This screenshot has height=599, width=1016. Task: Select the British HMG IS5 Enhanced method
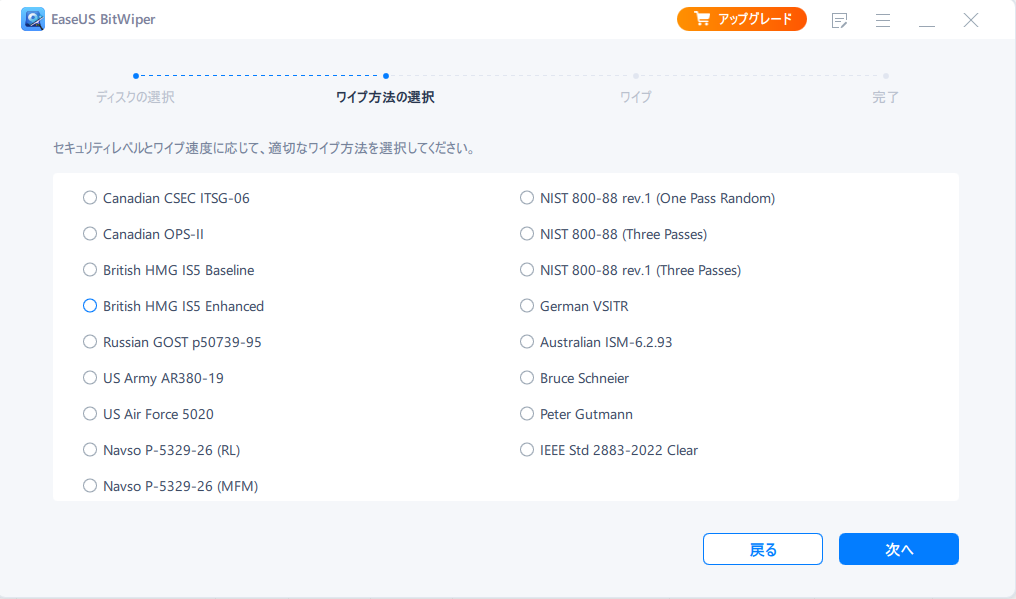click(x=90, y=305)
